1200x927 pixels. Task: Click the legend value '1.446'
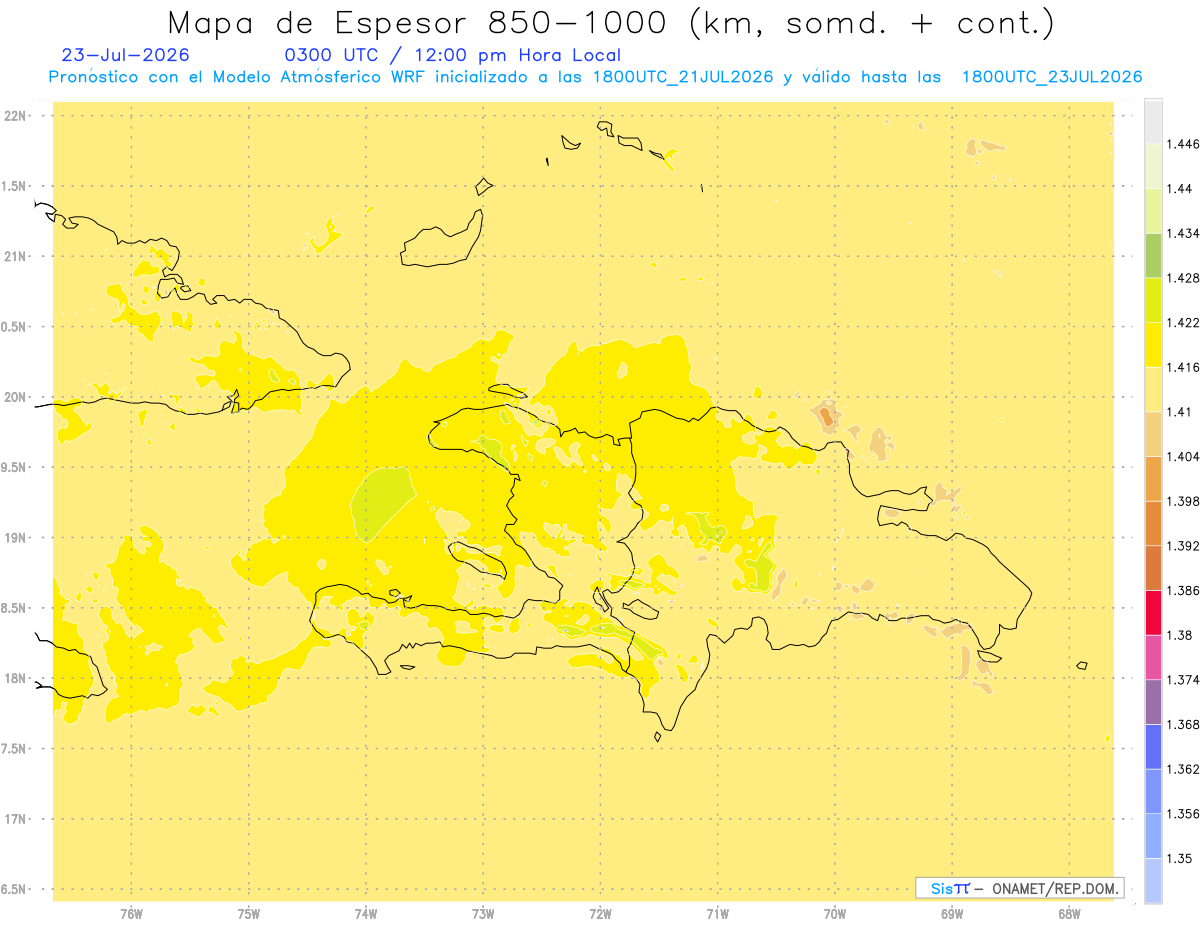1183,144
